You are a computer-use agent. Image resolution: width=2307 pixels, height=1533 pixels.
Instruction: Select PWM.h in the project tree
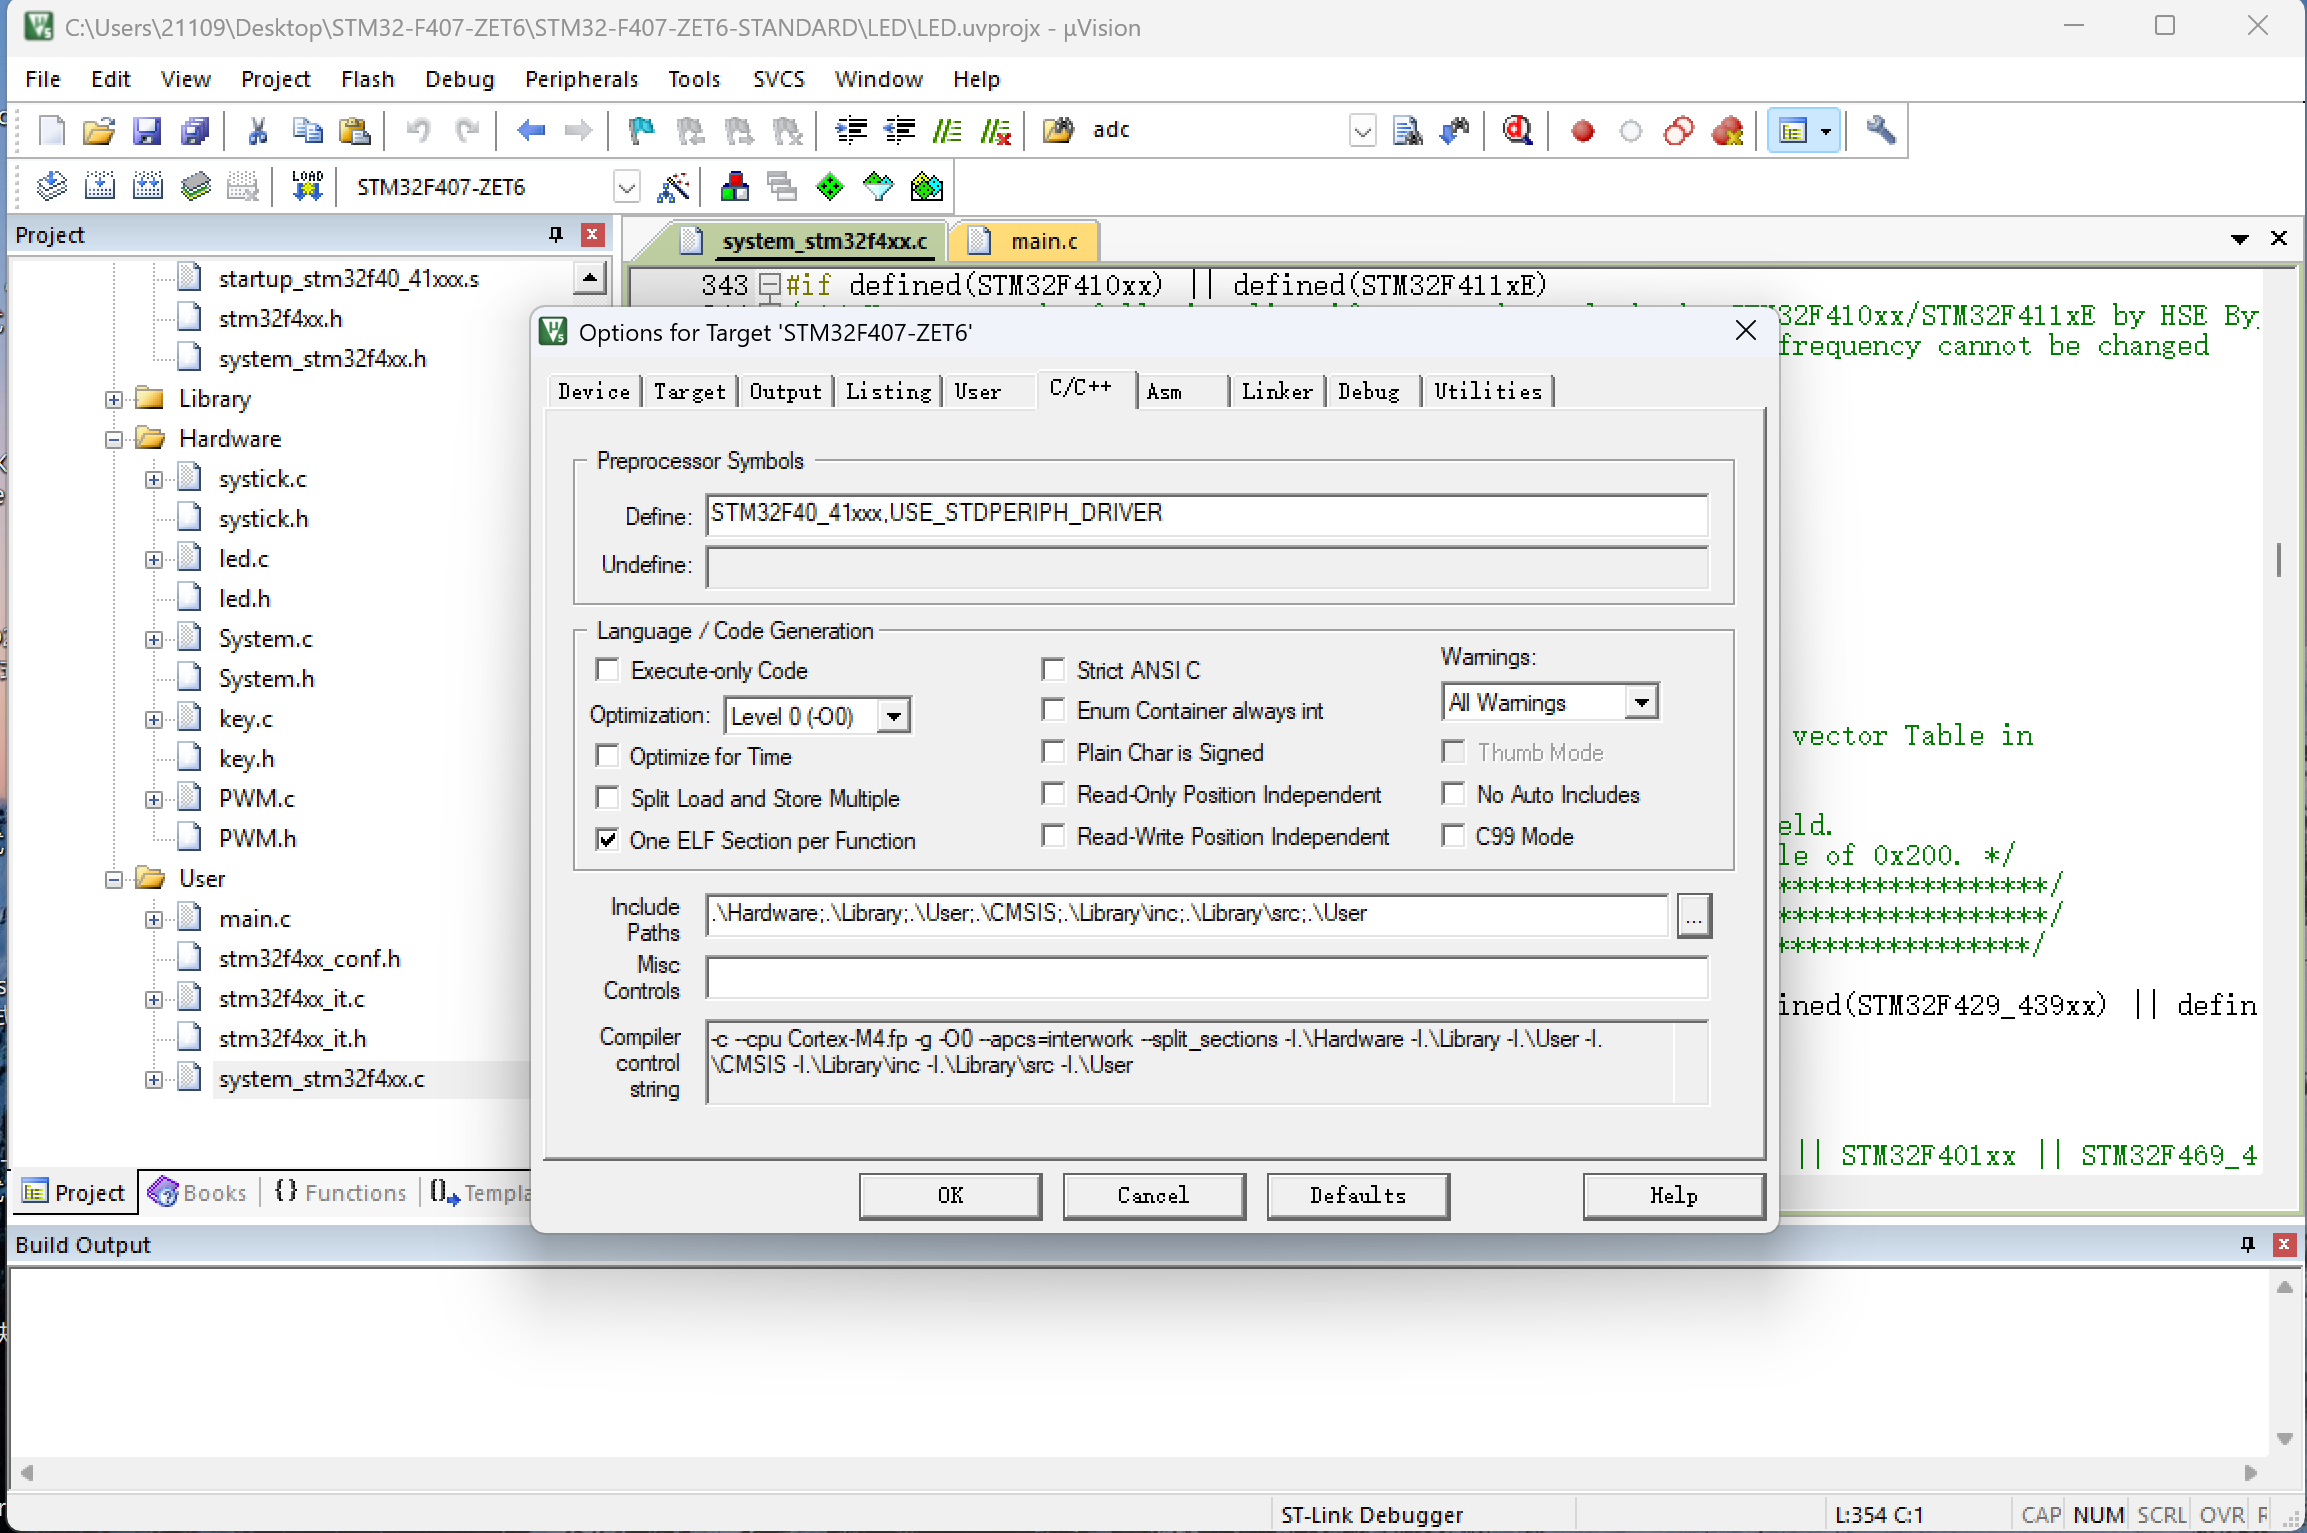258,839
